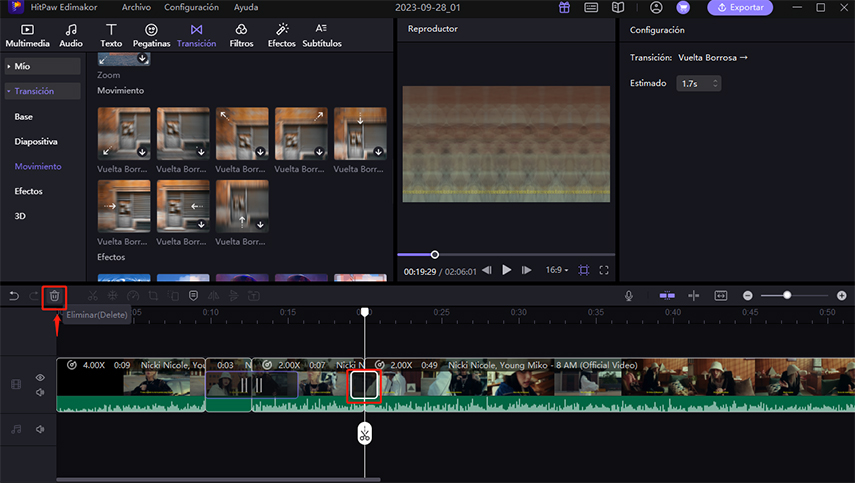
Task: Switch to the Pegatinas tab
Action: pos(152,36)
